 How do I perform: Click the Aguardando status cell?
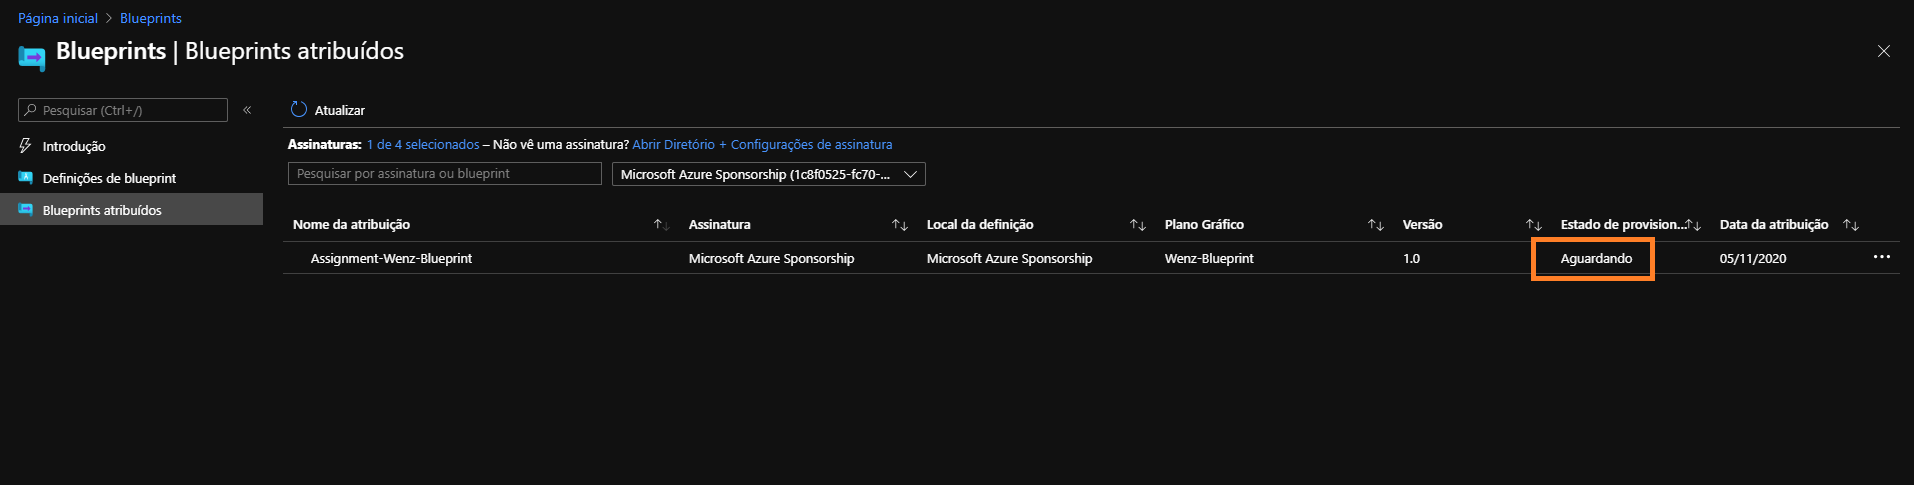[x=1596, y=258]
